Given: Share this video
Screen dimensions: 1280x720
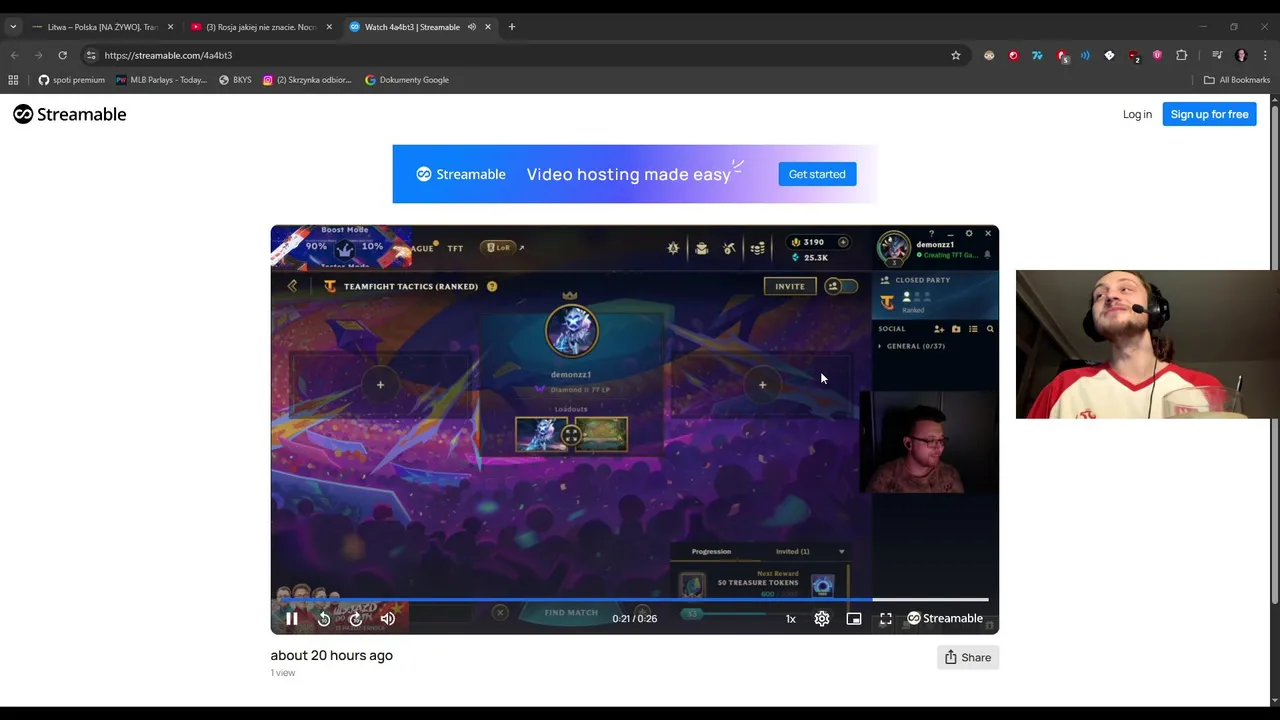Looking at the screenshot, I should pyautogui.click(x=968, y=657).
